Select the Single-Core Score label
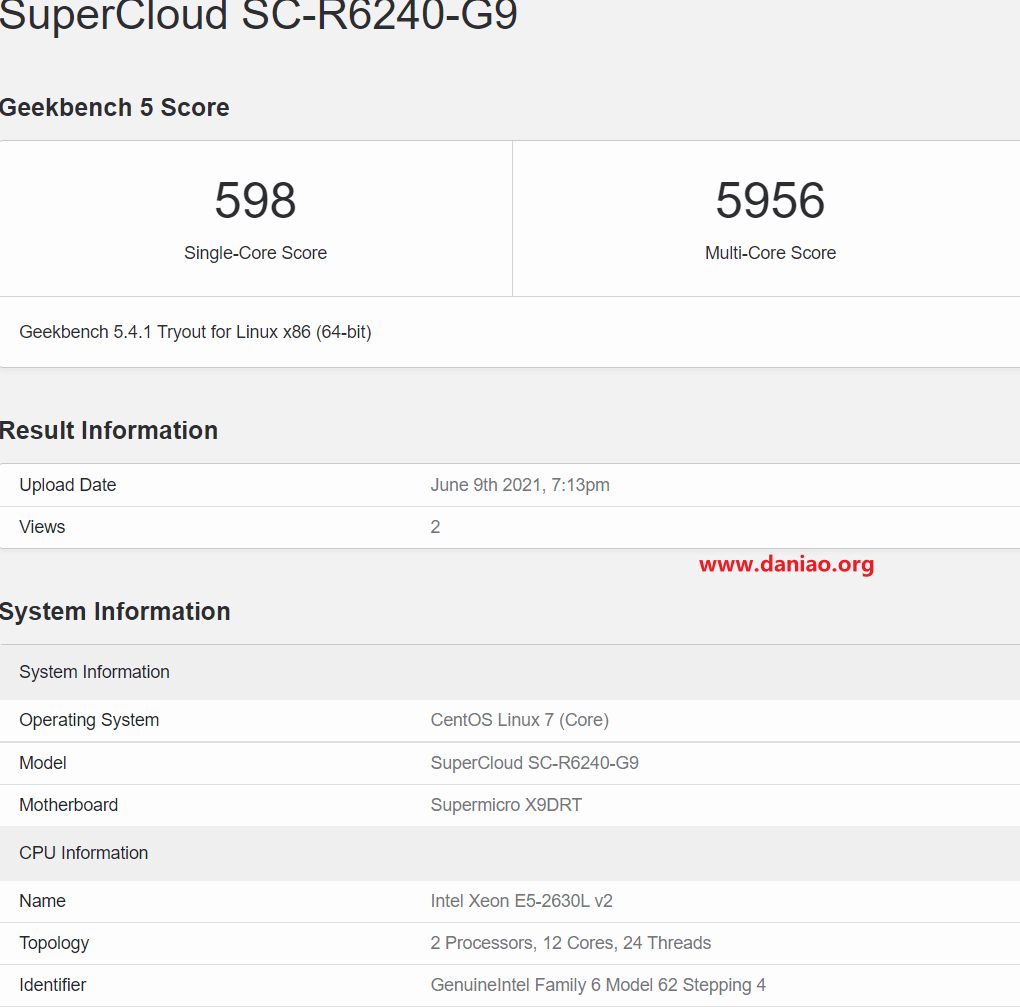1020x1007 pixels. pos(255,253)
